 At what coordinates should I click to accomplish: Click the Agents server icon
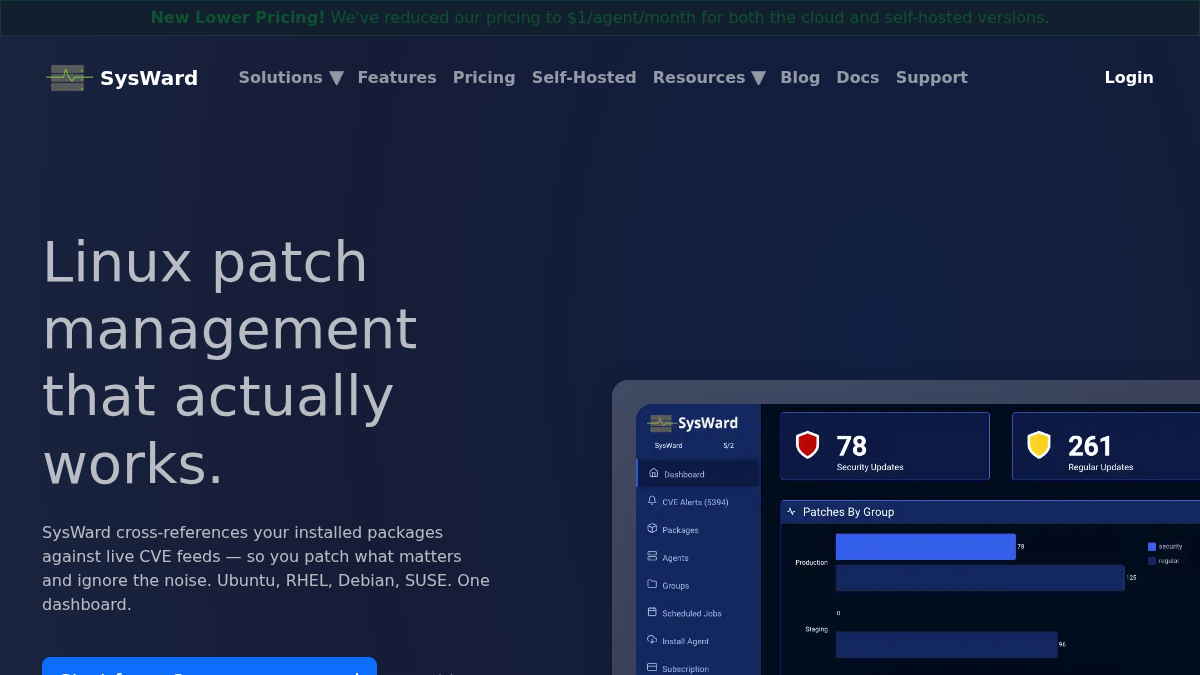point(652,557)
